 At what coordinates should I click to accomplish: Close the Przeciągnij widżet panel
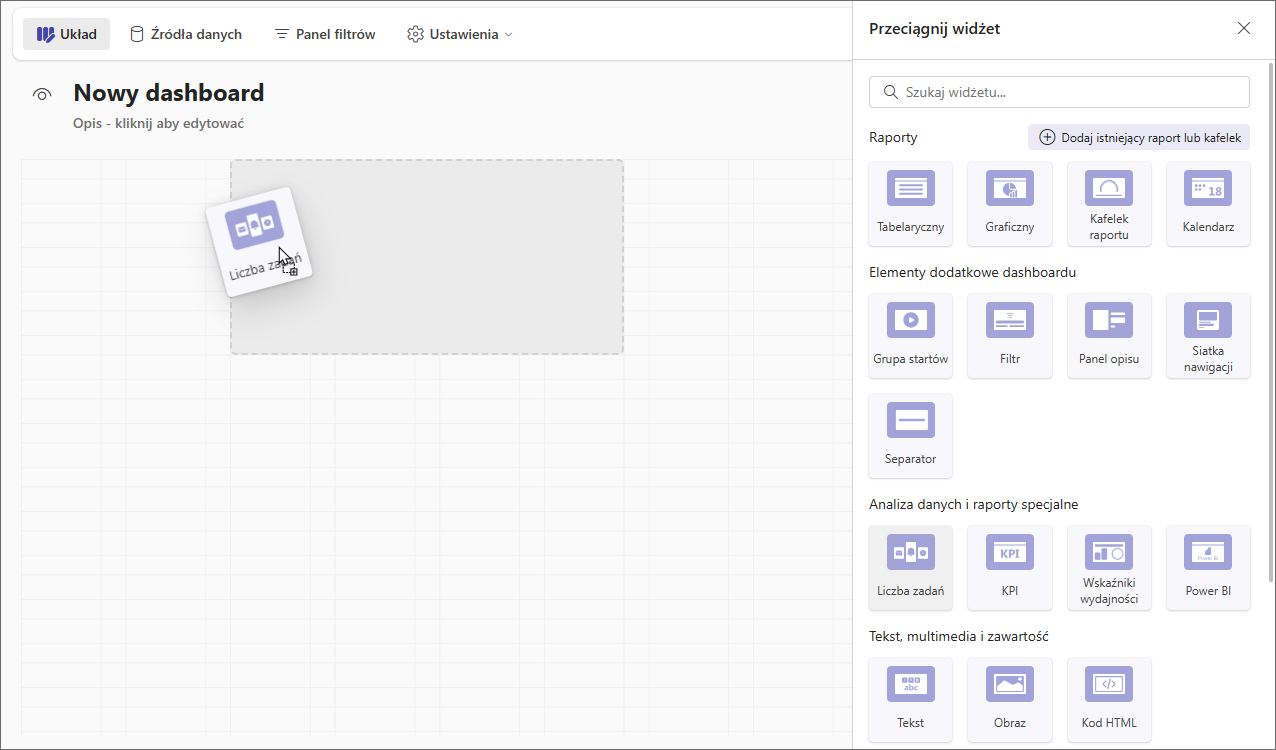pyautogui.click(x=1244, y=28)
